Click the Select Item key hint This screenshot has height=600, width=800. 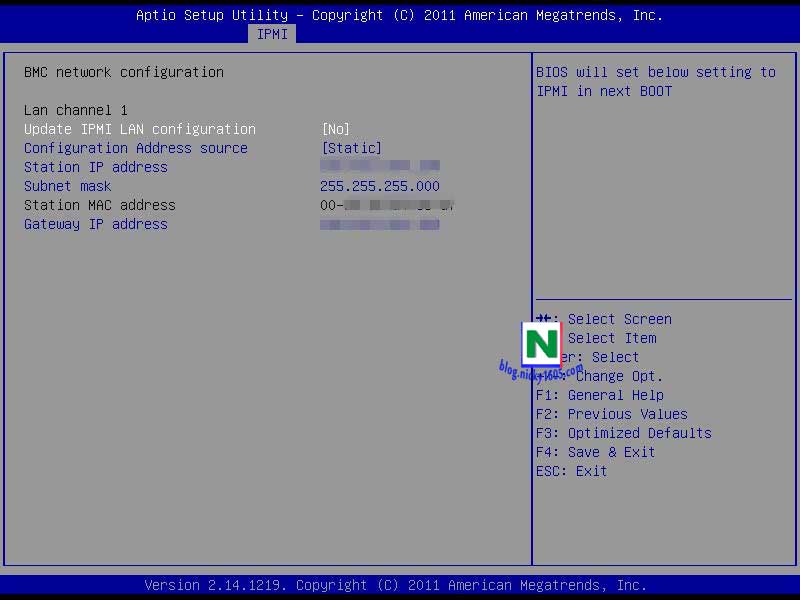tap(612, 338)
